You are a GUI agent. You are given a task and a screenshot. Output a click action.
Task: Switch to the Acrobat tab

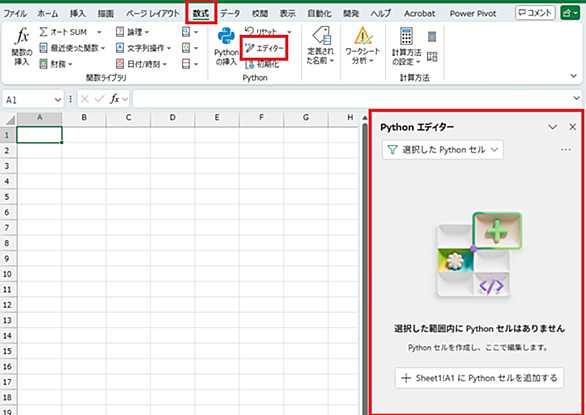tap(419, 14)
